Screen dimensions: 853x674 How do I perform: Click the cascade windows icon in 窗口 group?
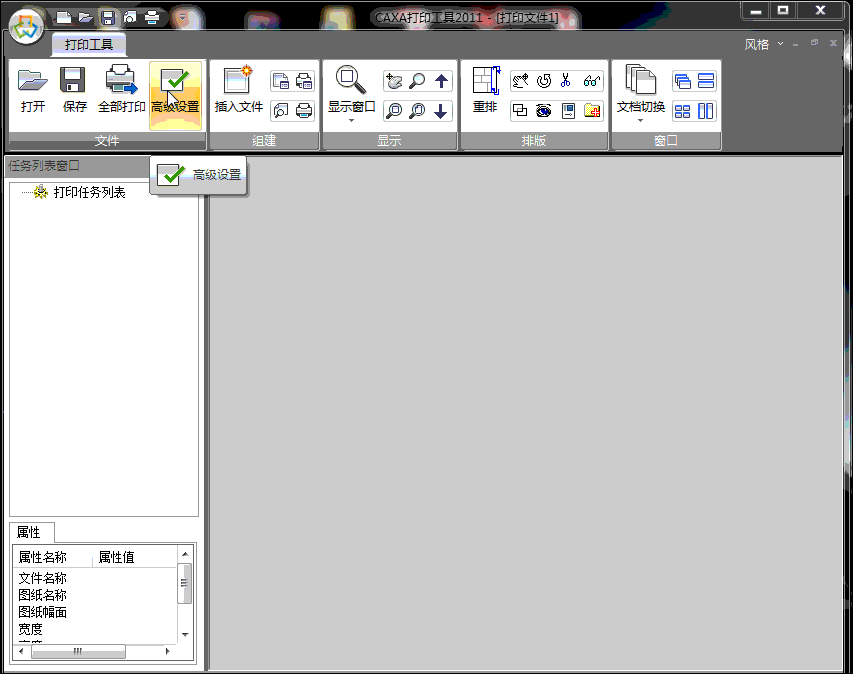tap(683, 81)
